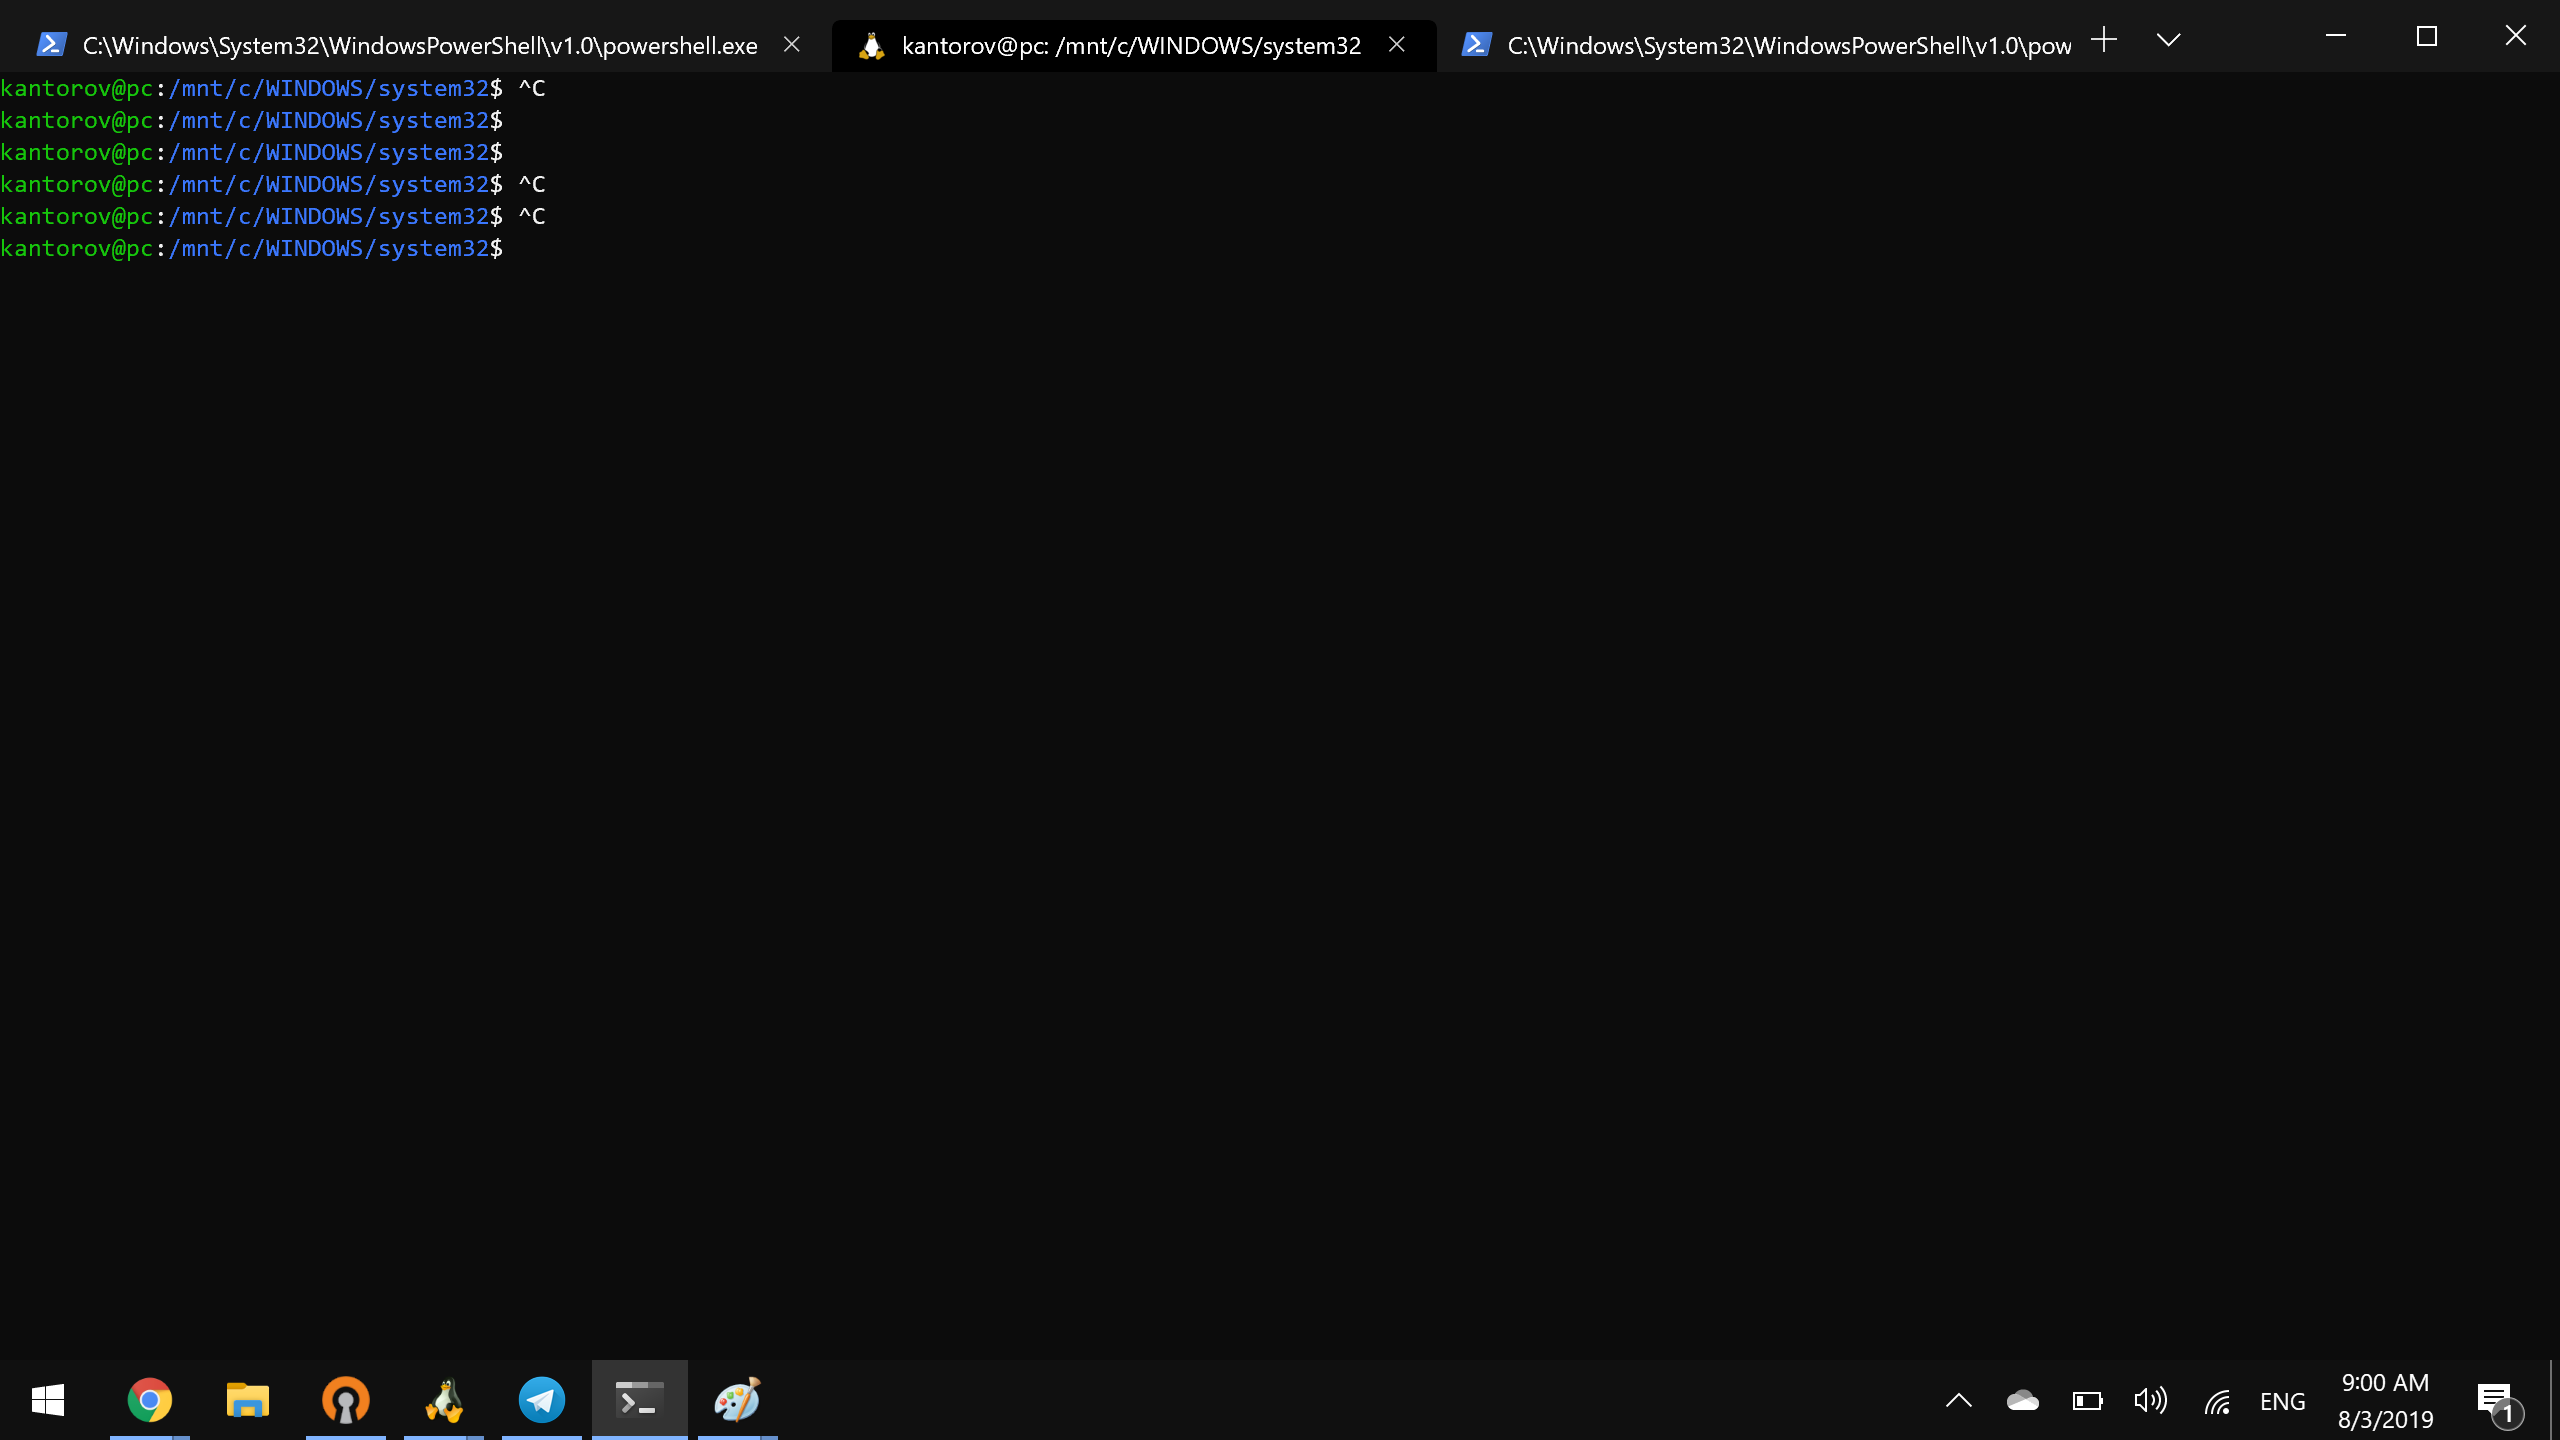Click the Windows Terminal taskbar icon
Image resolution: width=2560 pixels, height=1440 pixels.
(639, 1400)
